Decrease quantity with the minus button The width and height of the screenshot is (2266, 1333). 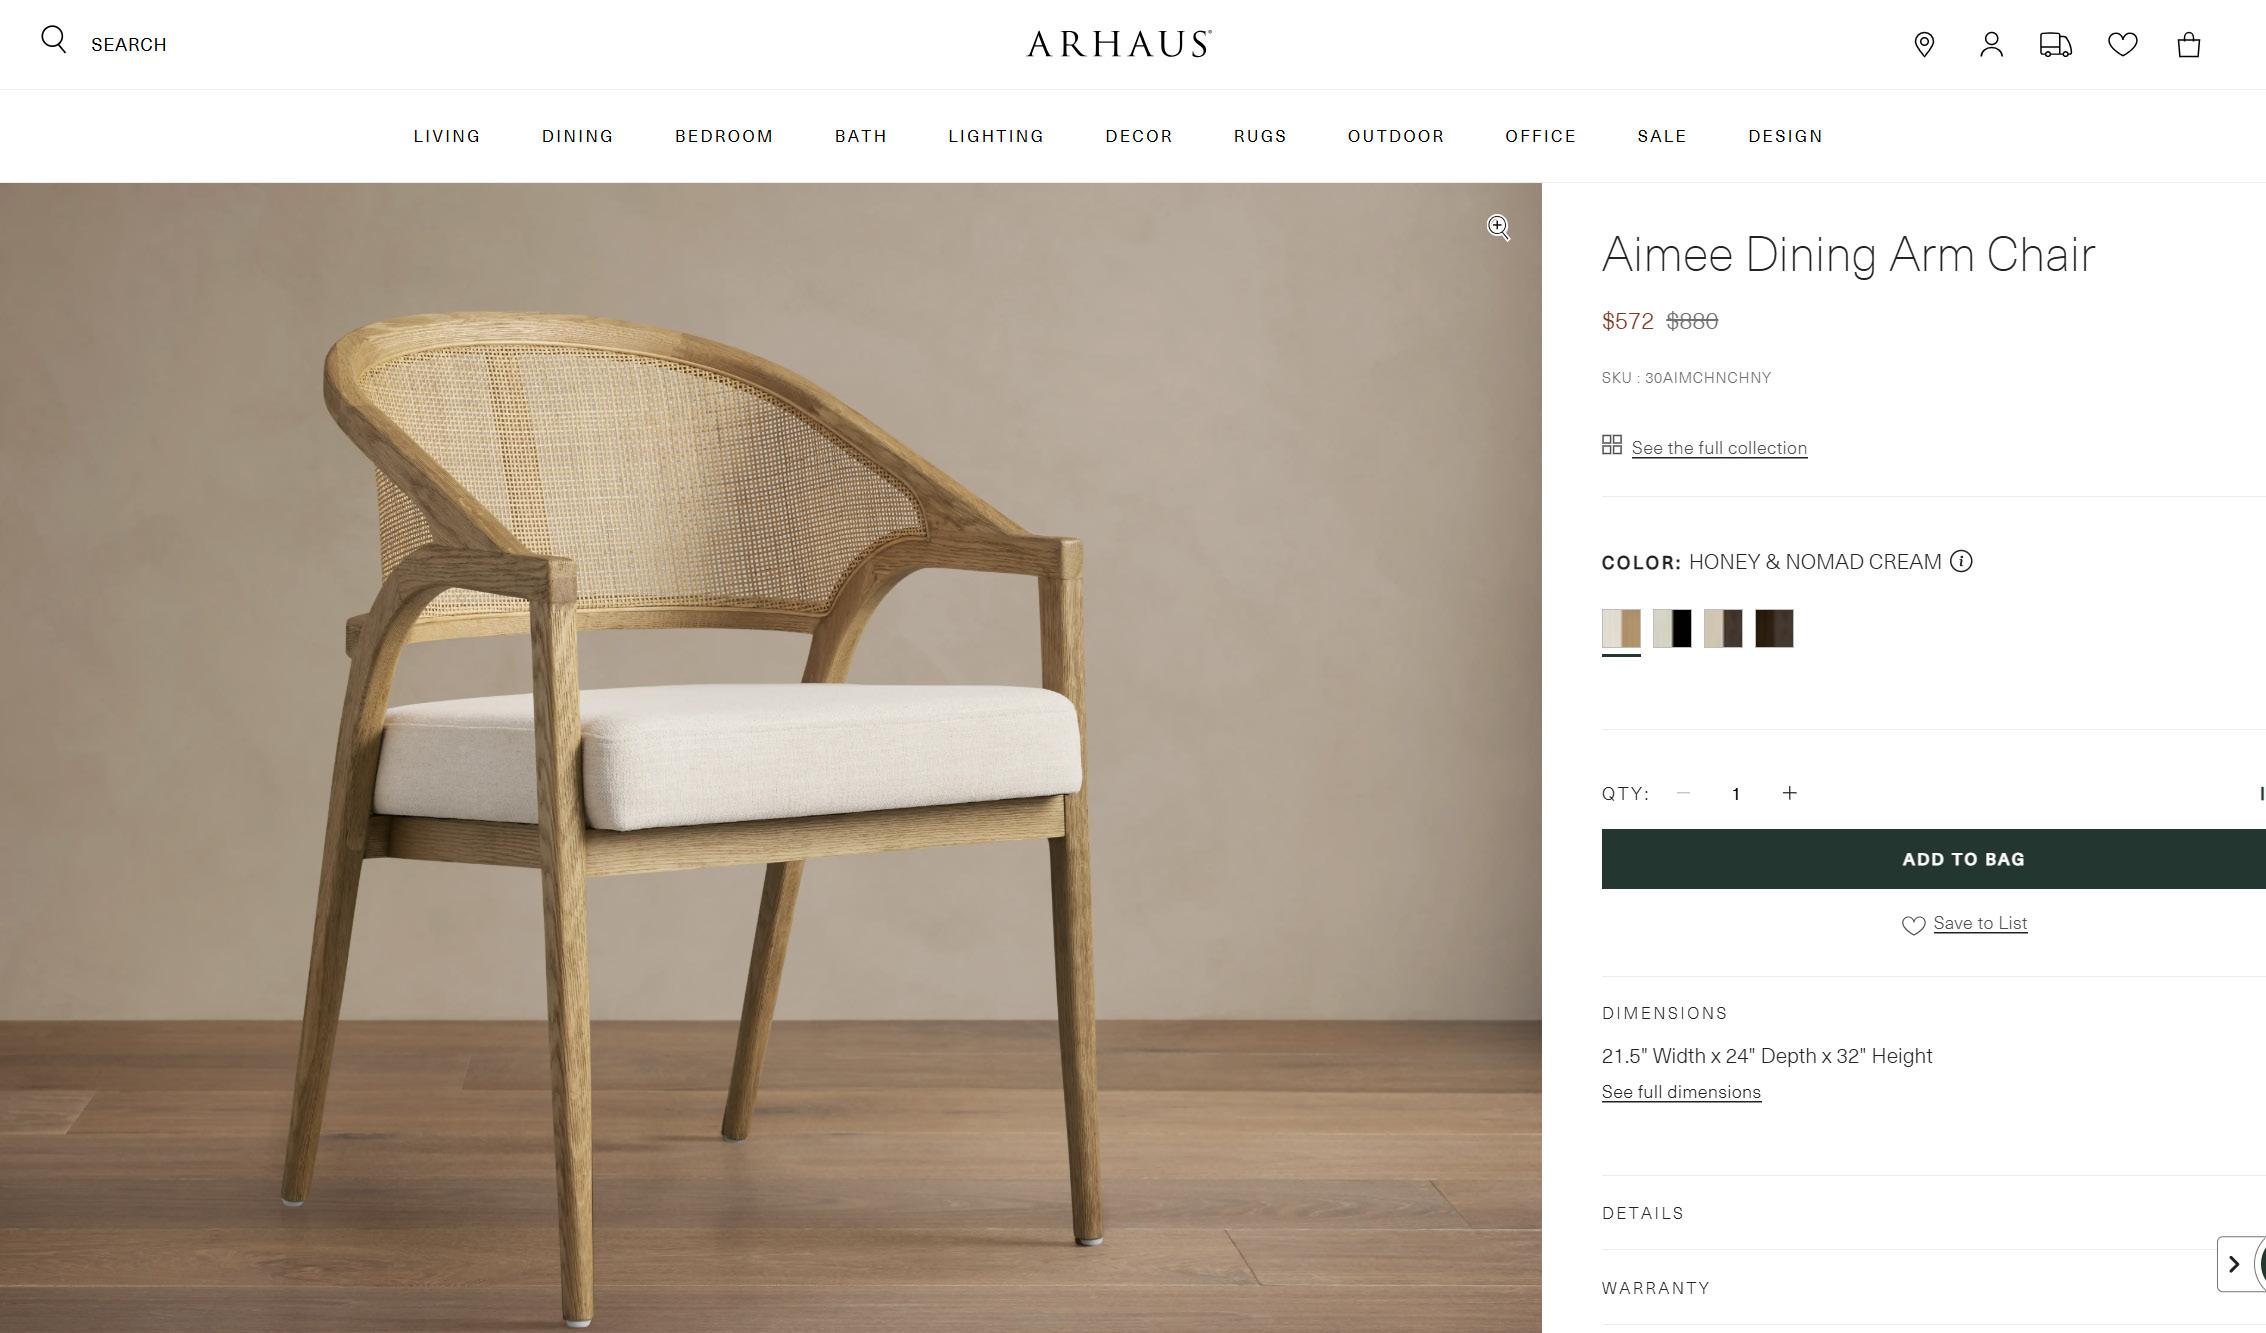coord(1683,793)
